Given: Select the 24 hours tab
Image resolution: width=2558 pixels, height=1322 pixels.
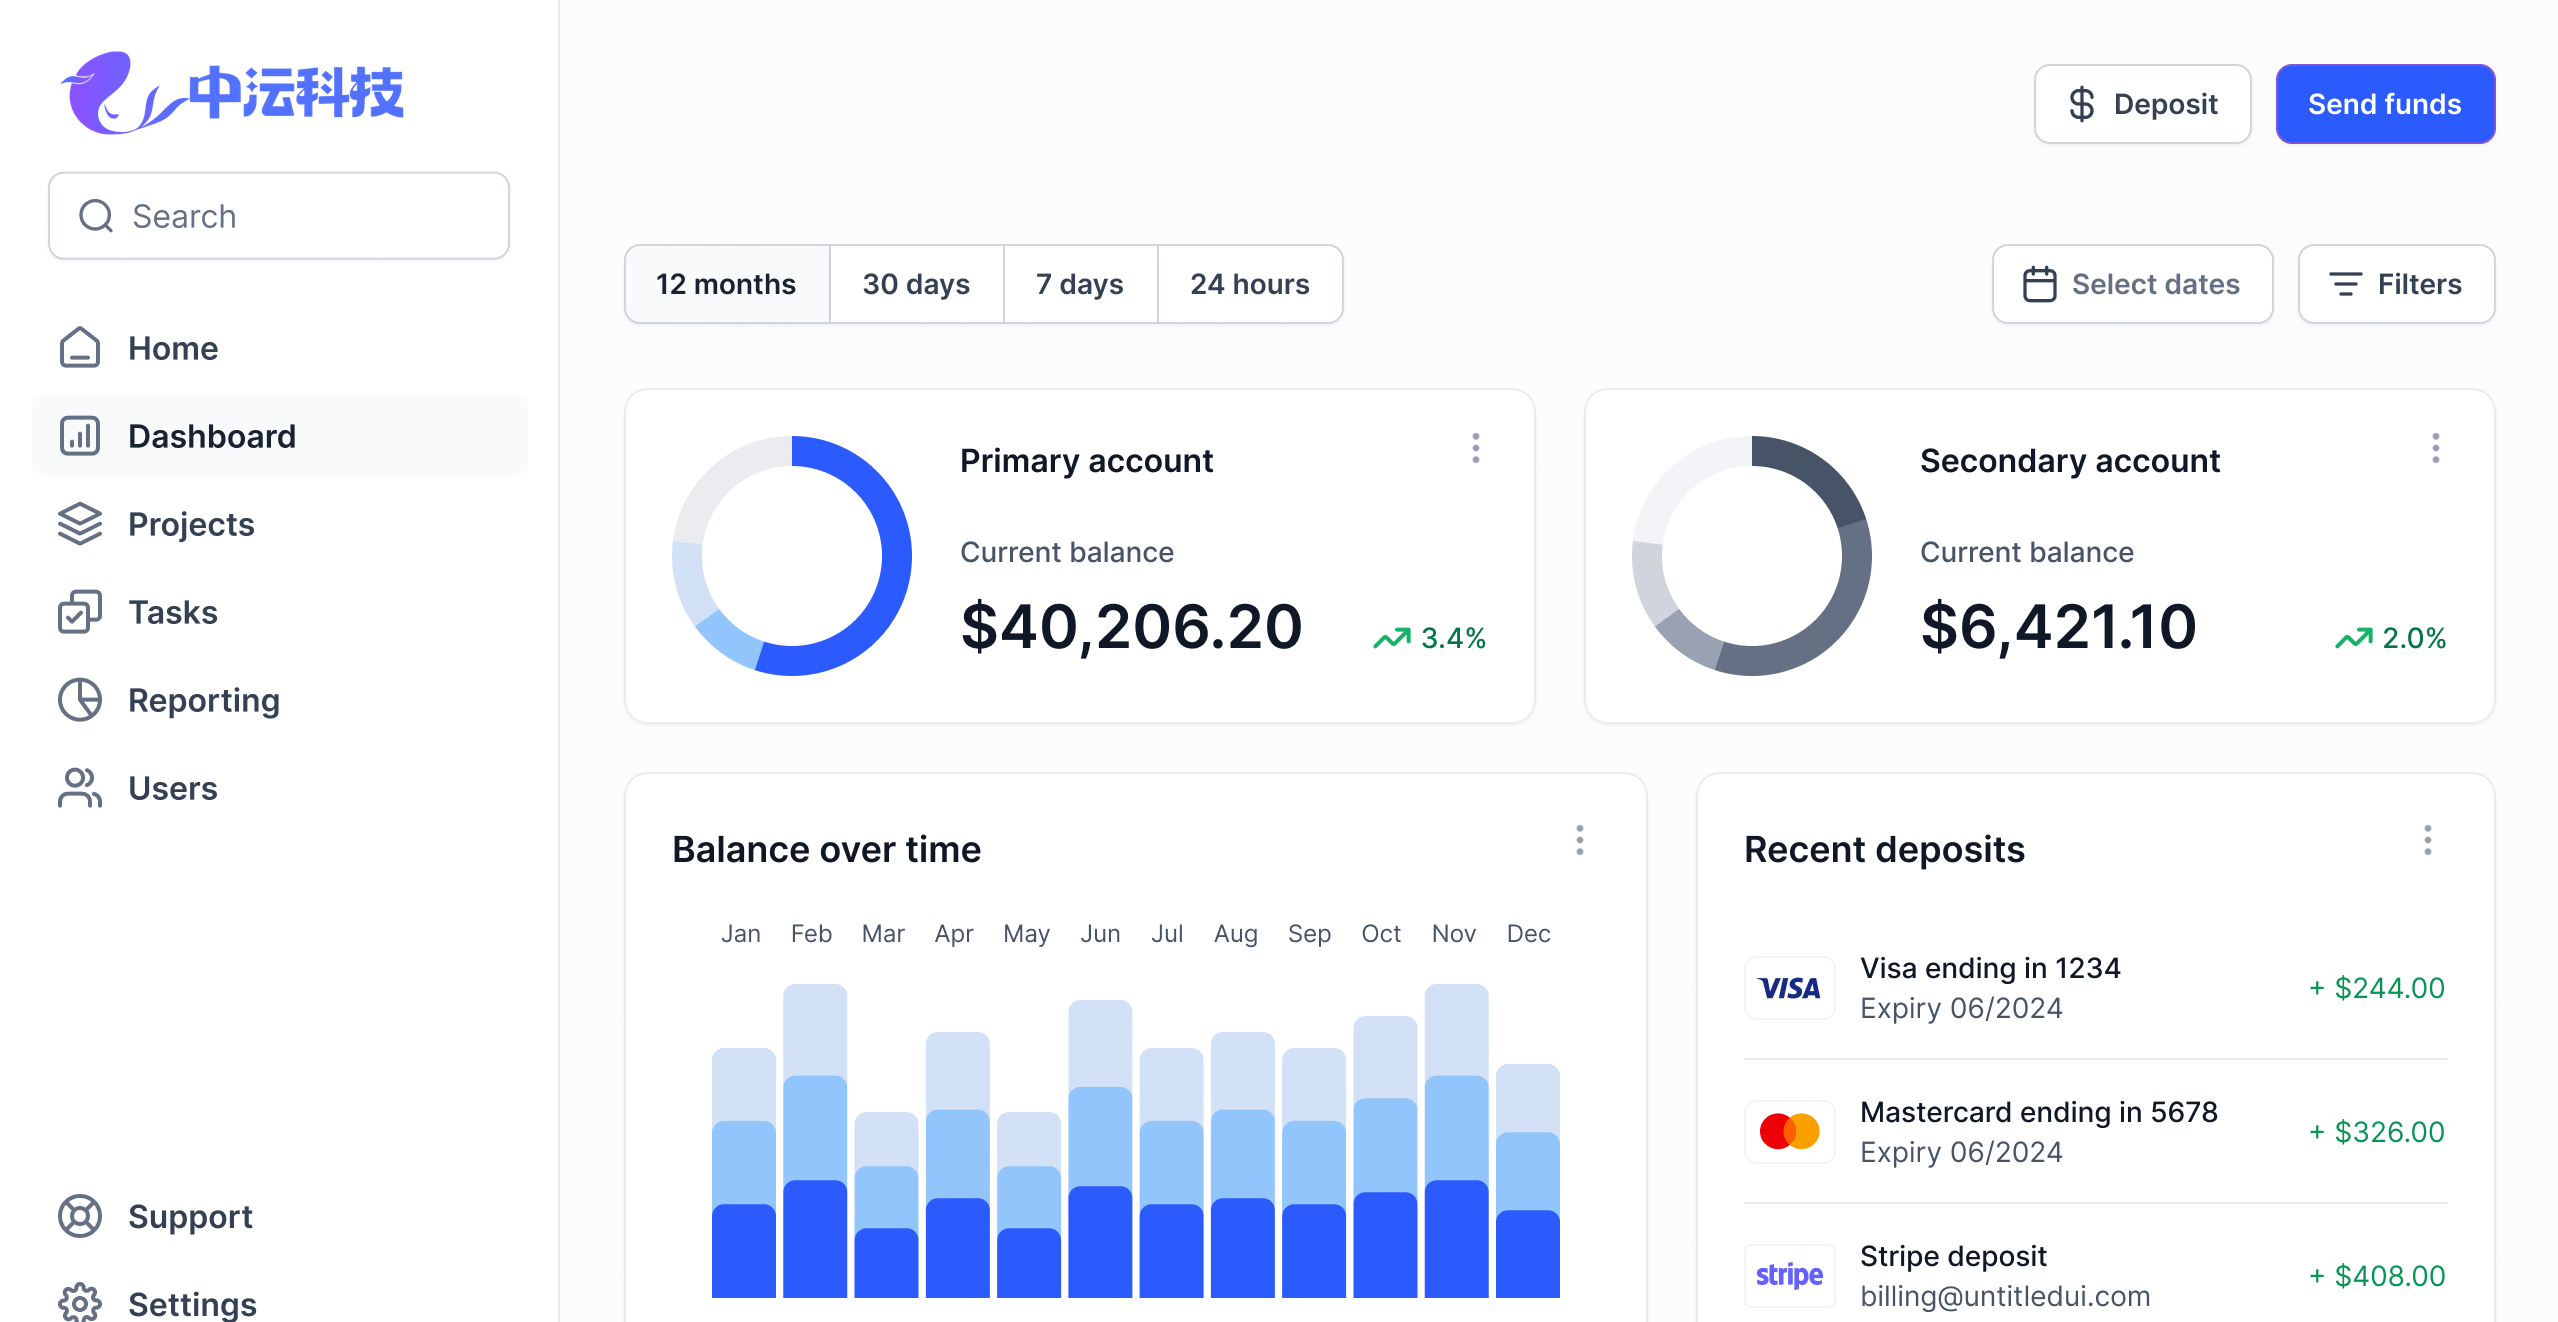Looking at the screenshot, I should pyautogui.click(x=1249, y=284).
